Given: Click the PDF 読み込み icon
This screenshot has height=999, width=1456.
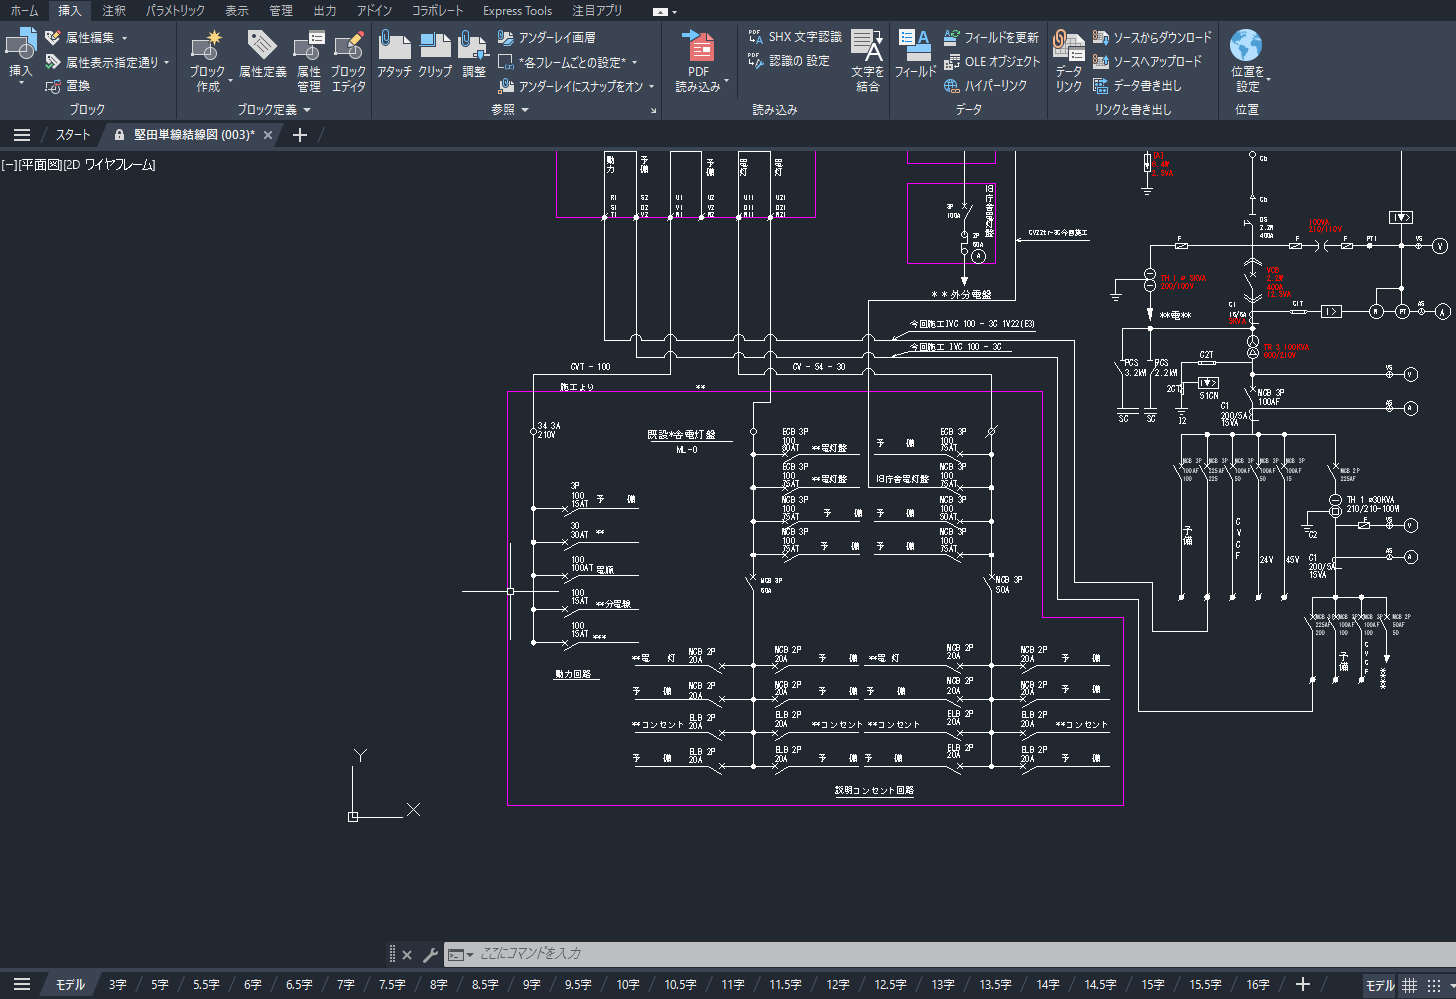Looking at the screenshot, I should 698,46.
